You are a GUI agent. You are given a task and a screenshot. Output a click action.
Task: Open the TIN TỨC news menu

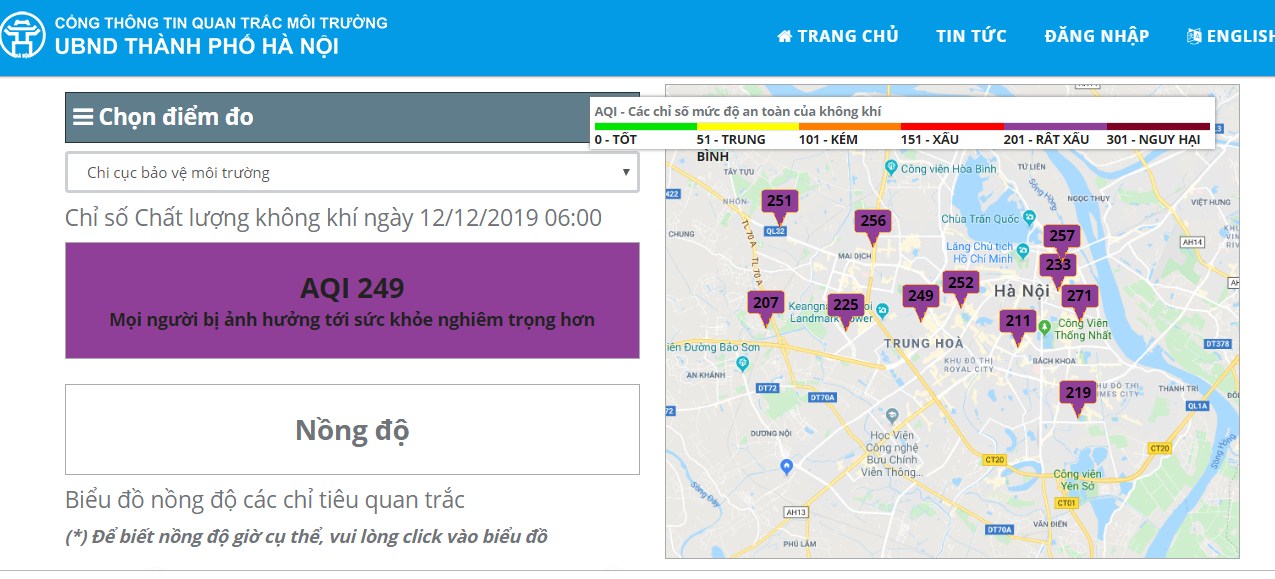971,36
